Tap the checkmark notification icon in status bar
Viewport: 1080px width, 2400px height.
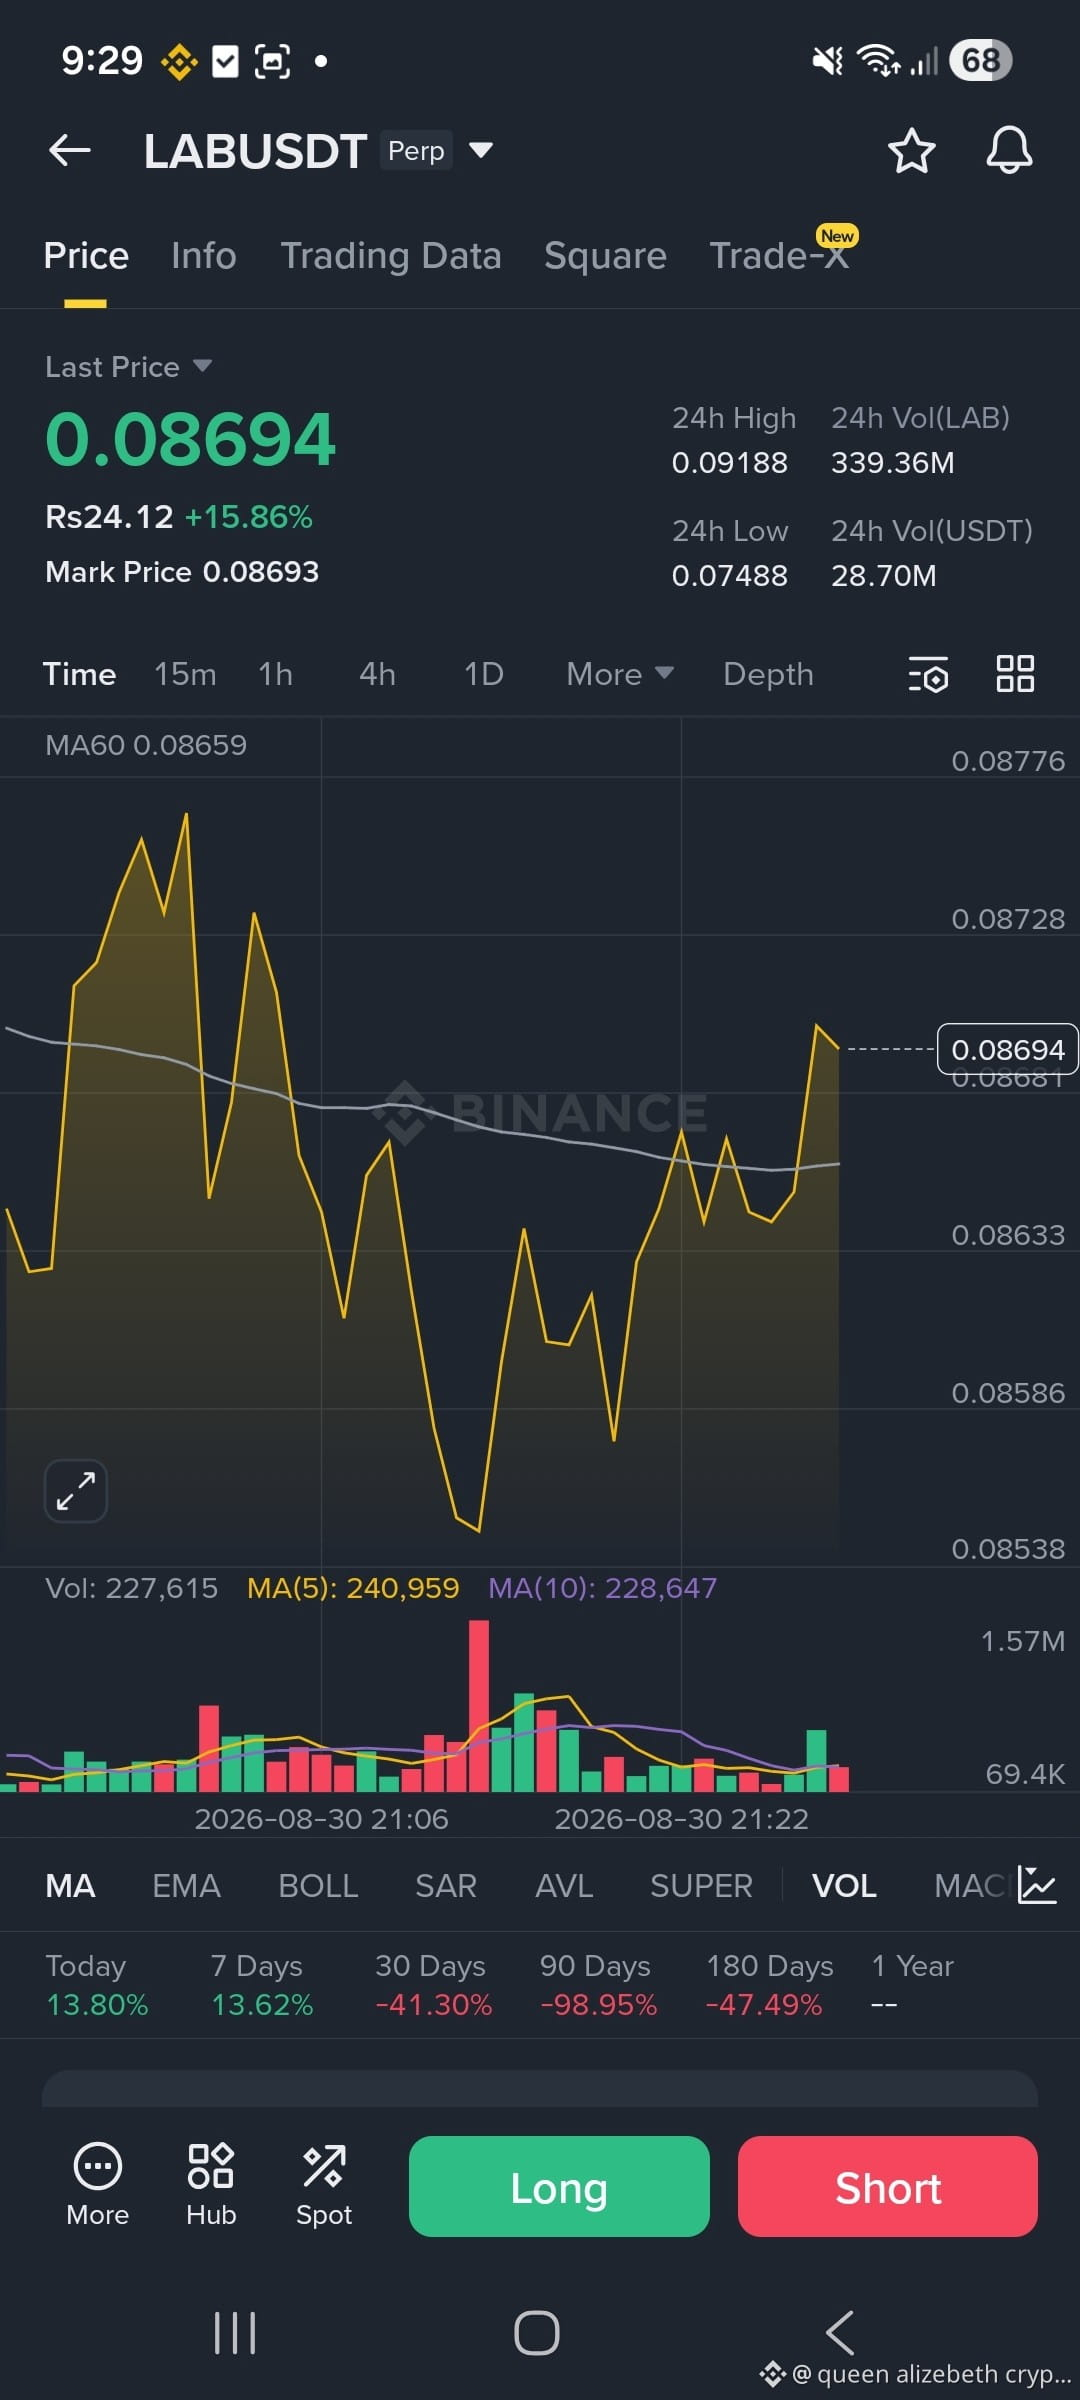(x=226, y=62)
